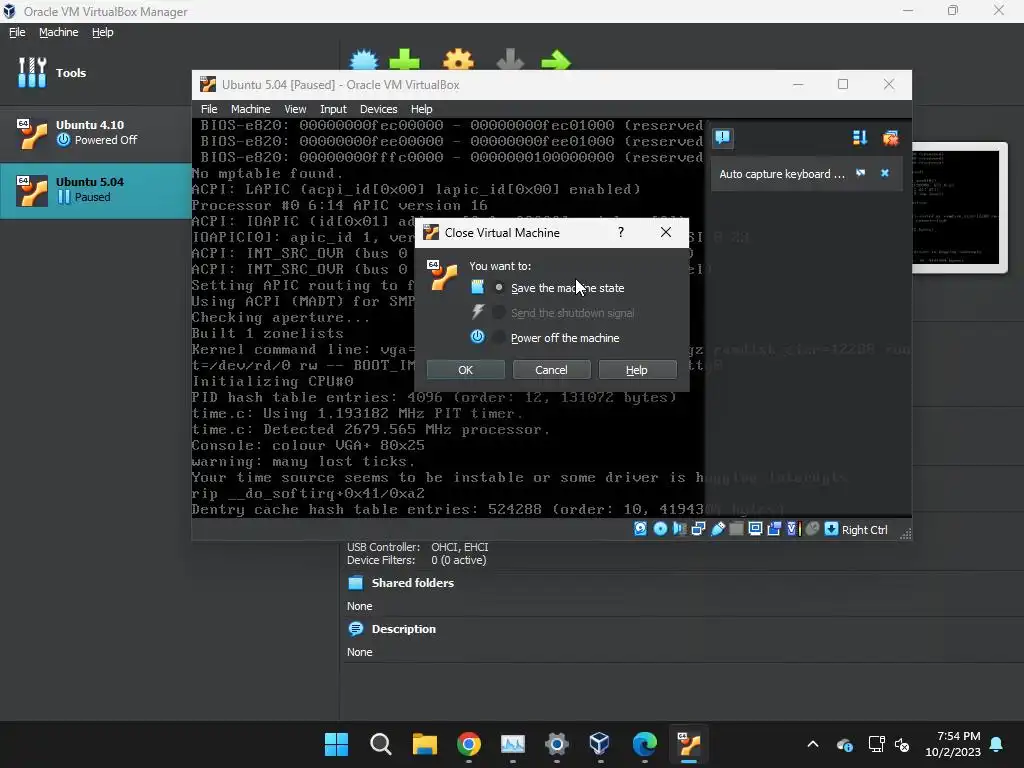
Task: Click the notification center icon in VM window
Action: pyautogui.click(x=722, y=137)
